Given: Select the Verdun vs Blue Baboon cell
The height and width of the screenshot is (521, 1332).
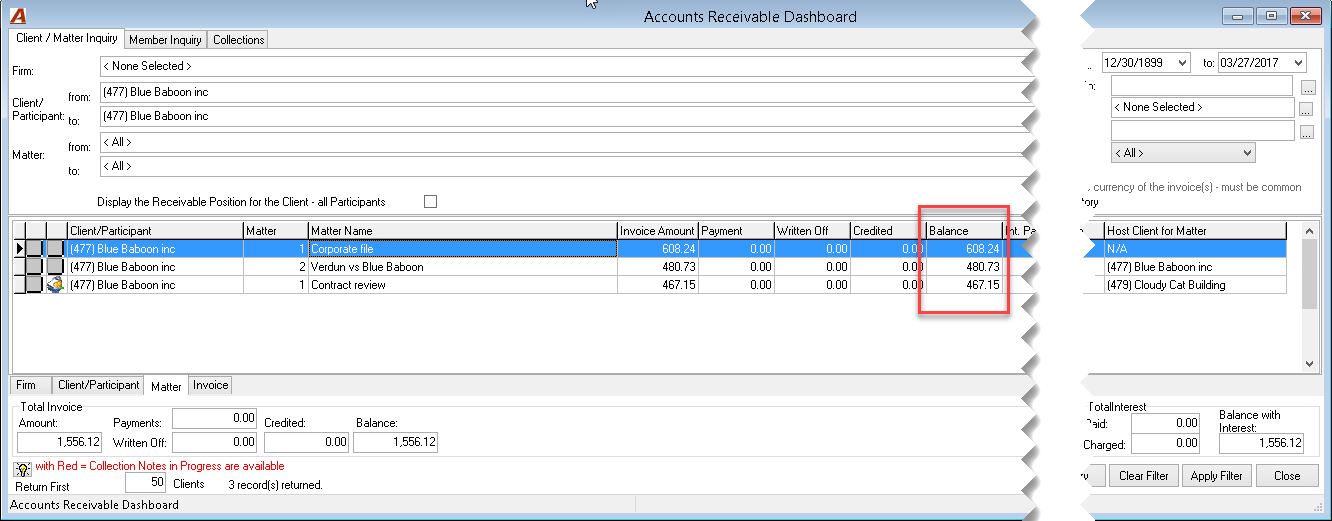Looking at the screenshot, I should point(462,267).
